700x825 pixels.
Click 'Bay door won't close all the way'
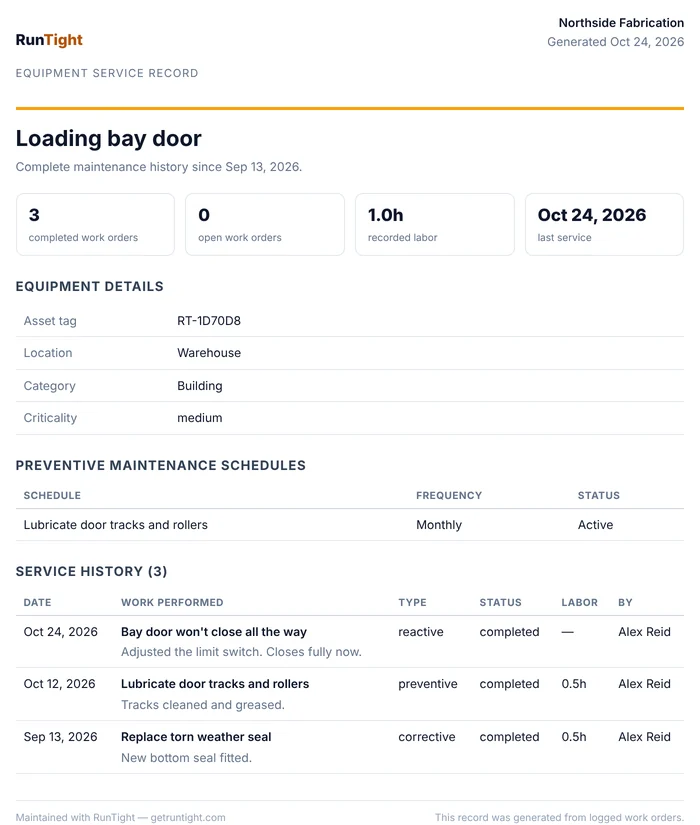point(214,632)
